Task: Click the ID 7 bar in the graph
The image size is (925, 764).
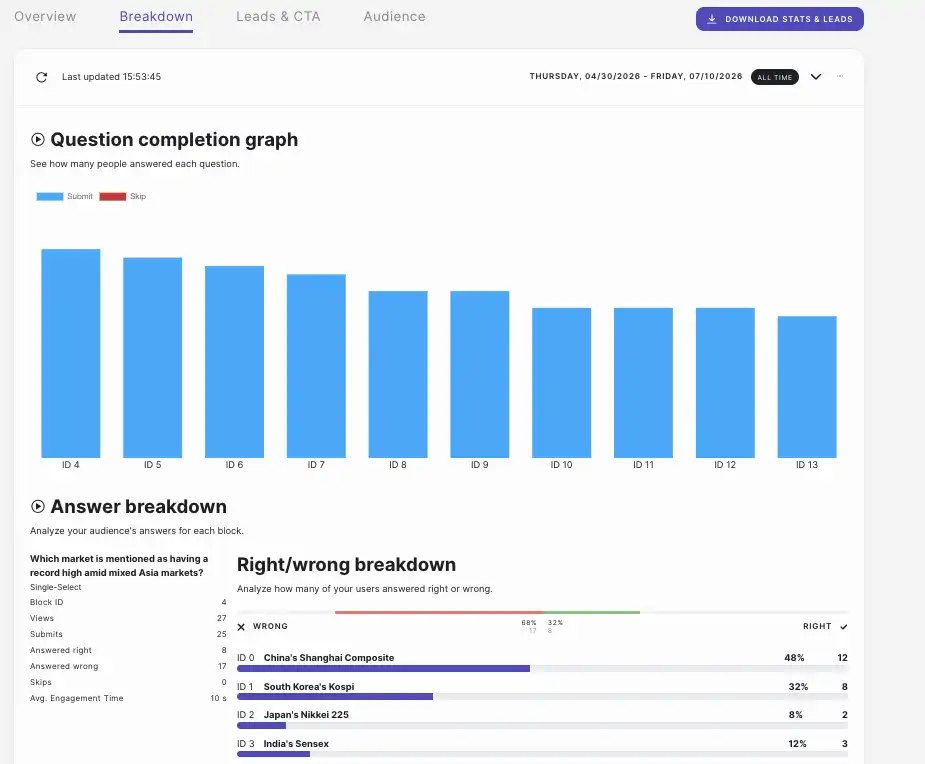Action: pos(316,366)
